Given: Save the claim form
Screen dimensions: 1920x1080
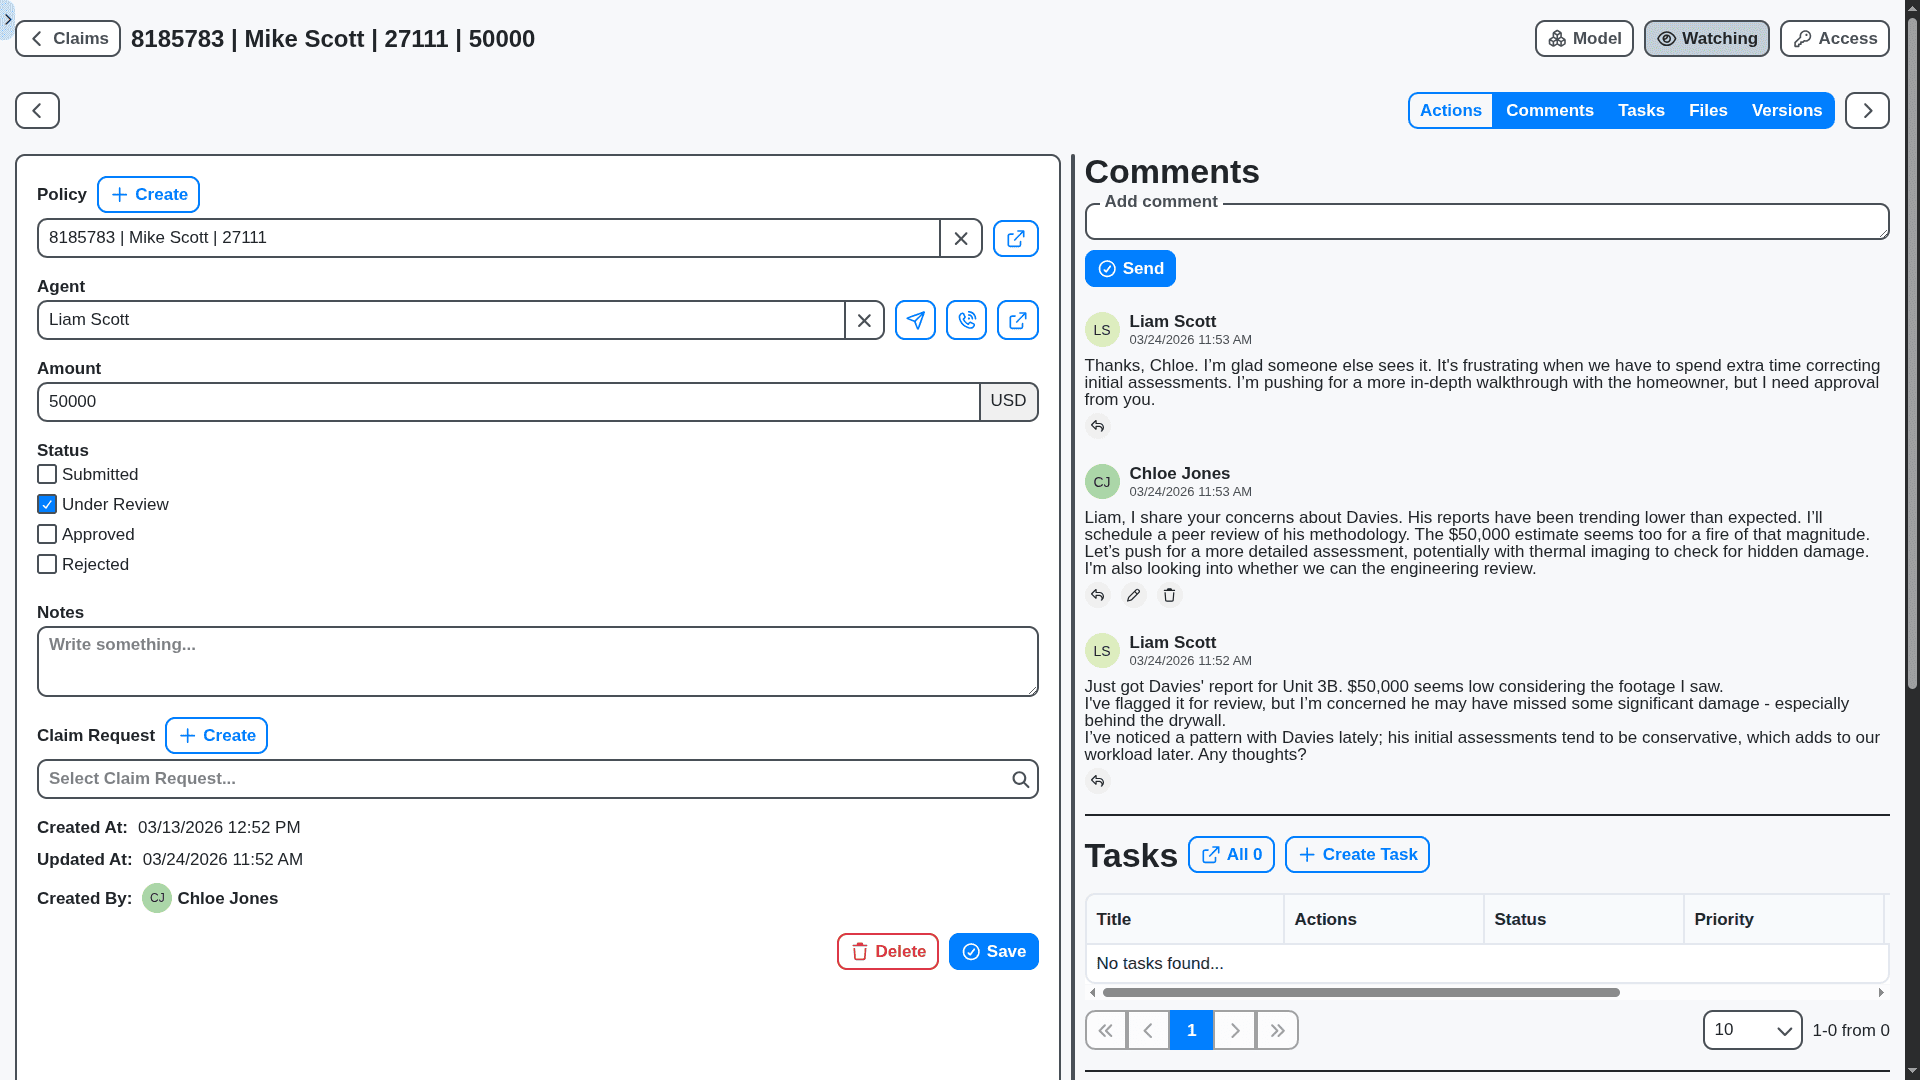Looking at the screenshot, I should [x=993, y=951].
